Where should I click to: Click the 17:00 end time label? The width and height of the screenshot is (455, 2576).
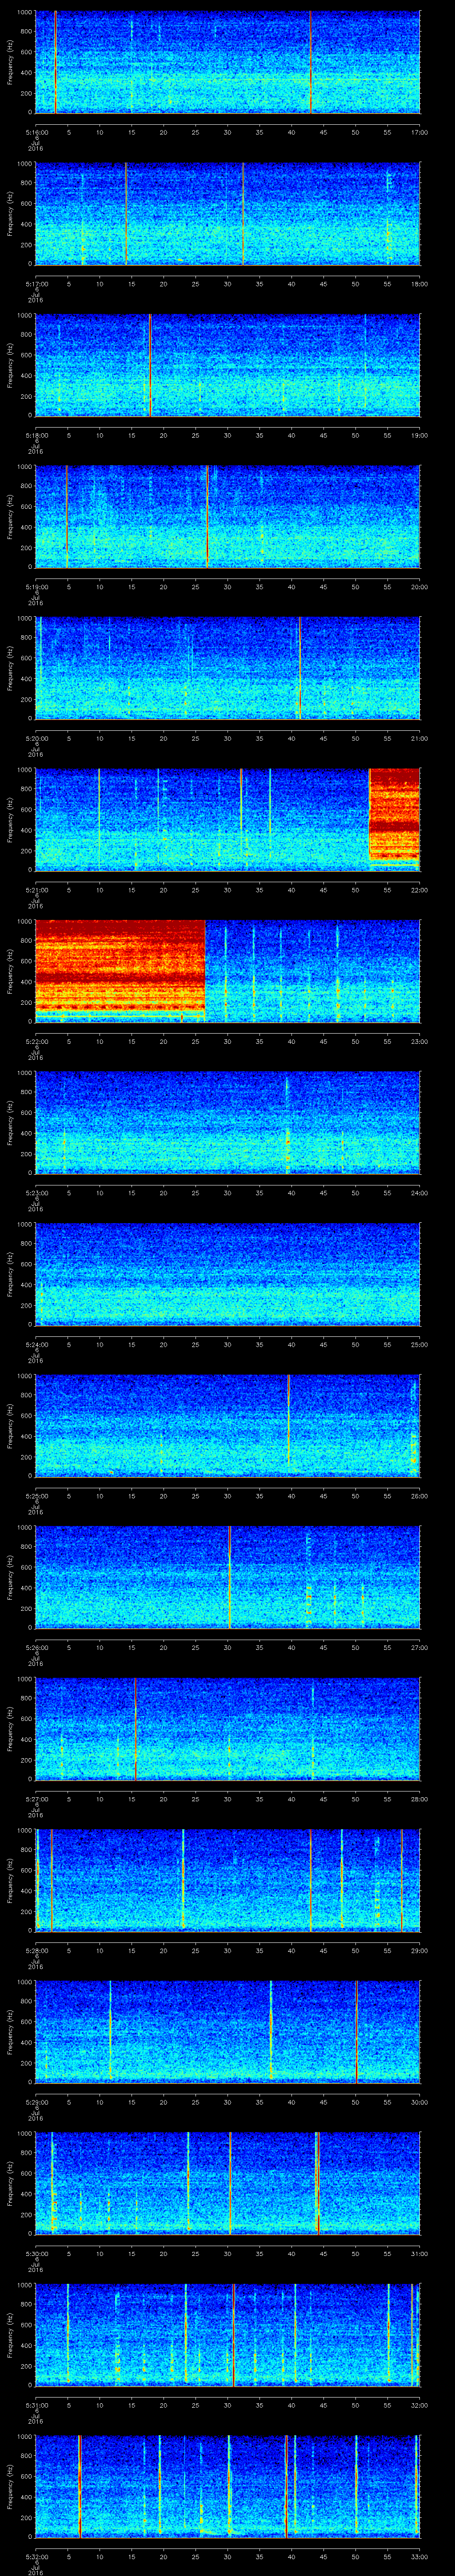419,132
